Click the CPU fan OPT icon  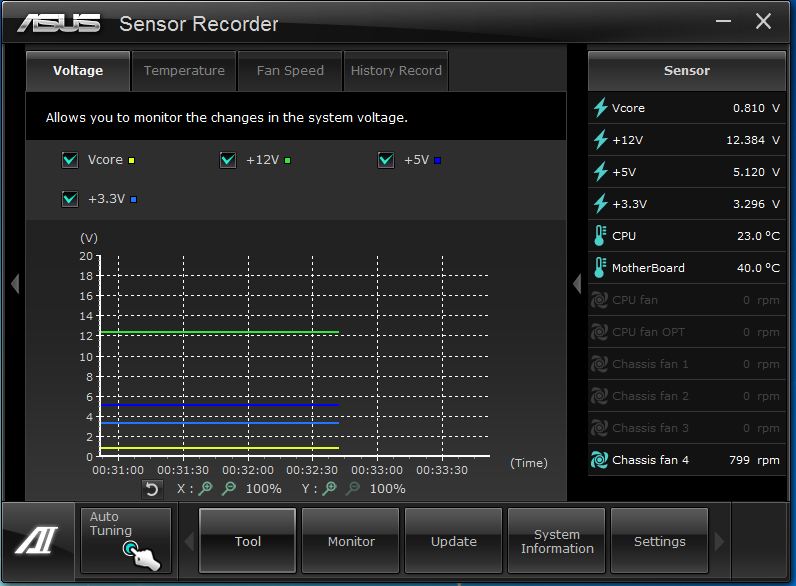(x=600, y=332)
